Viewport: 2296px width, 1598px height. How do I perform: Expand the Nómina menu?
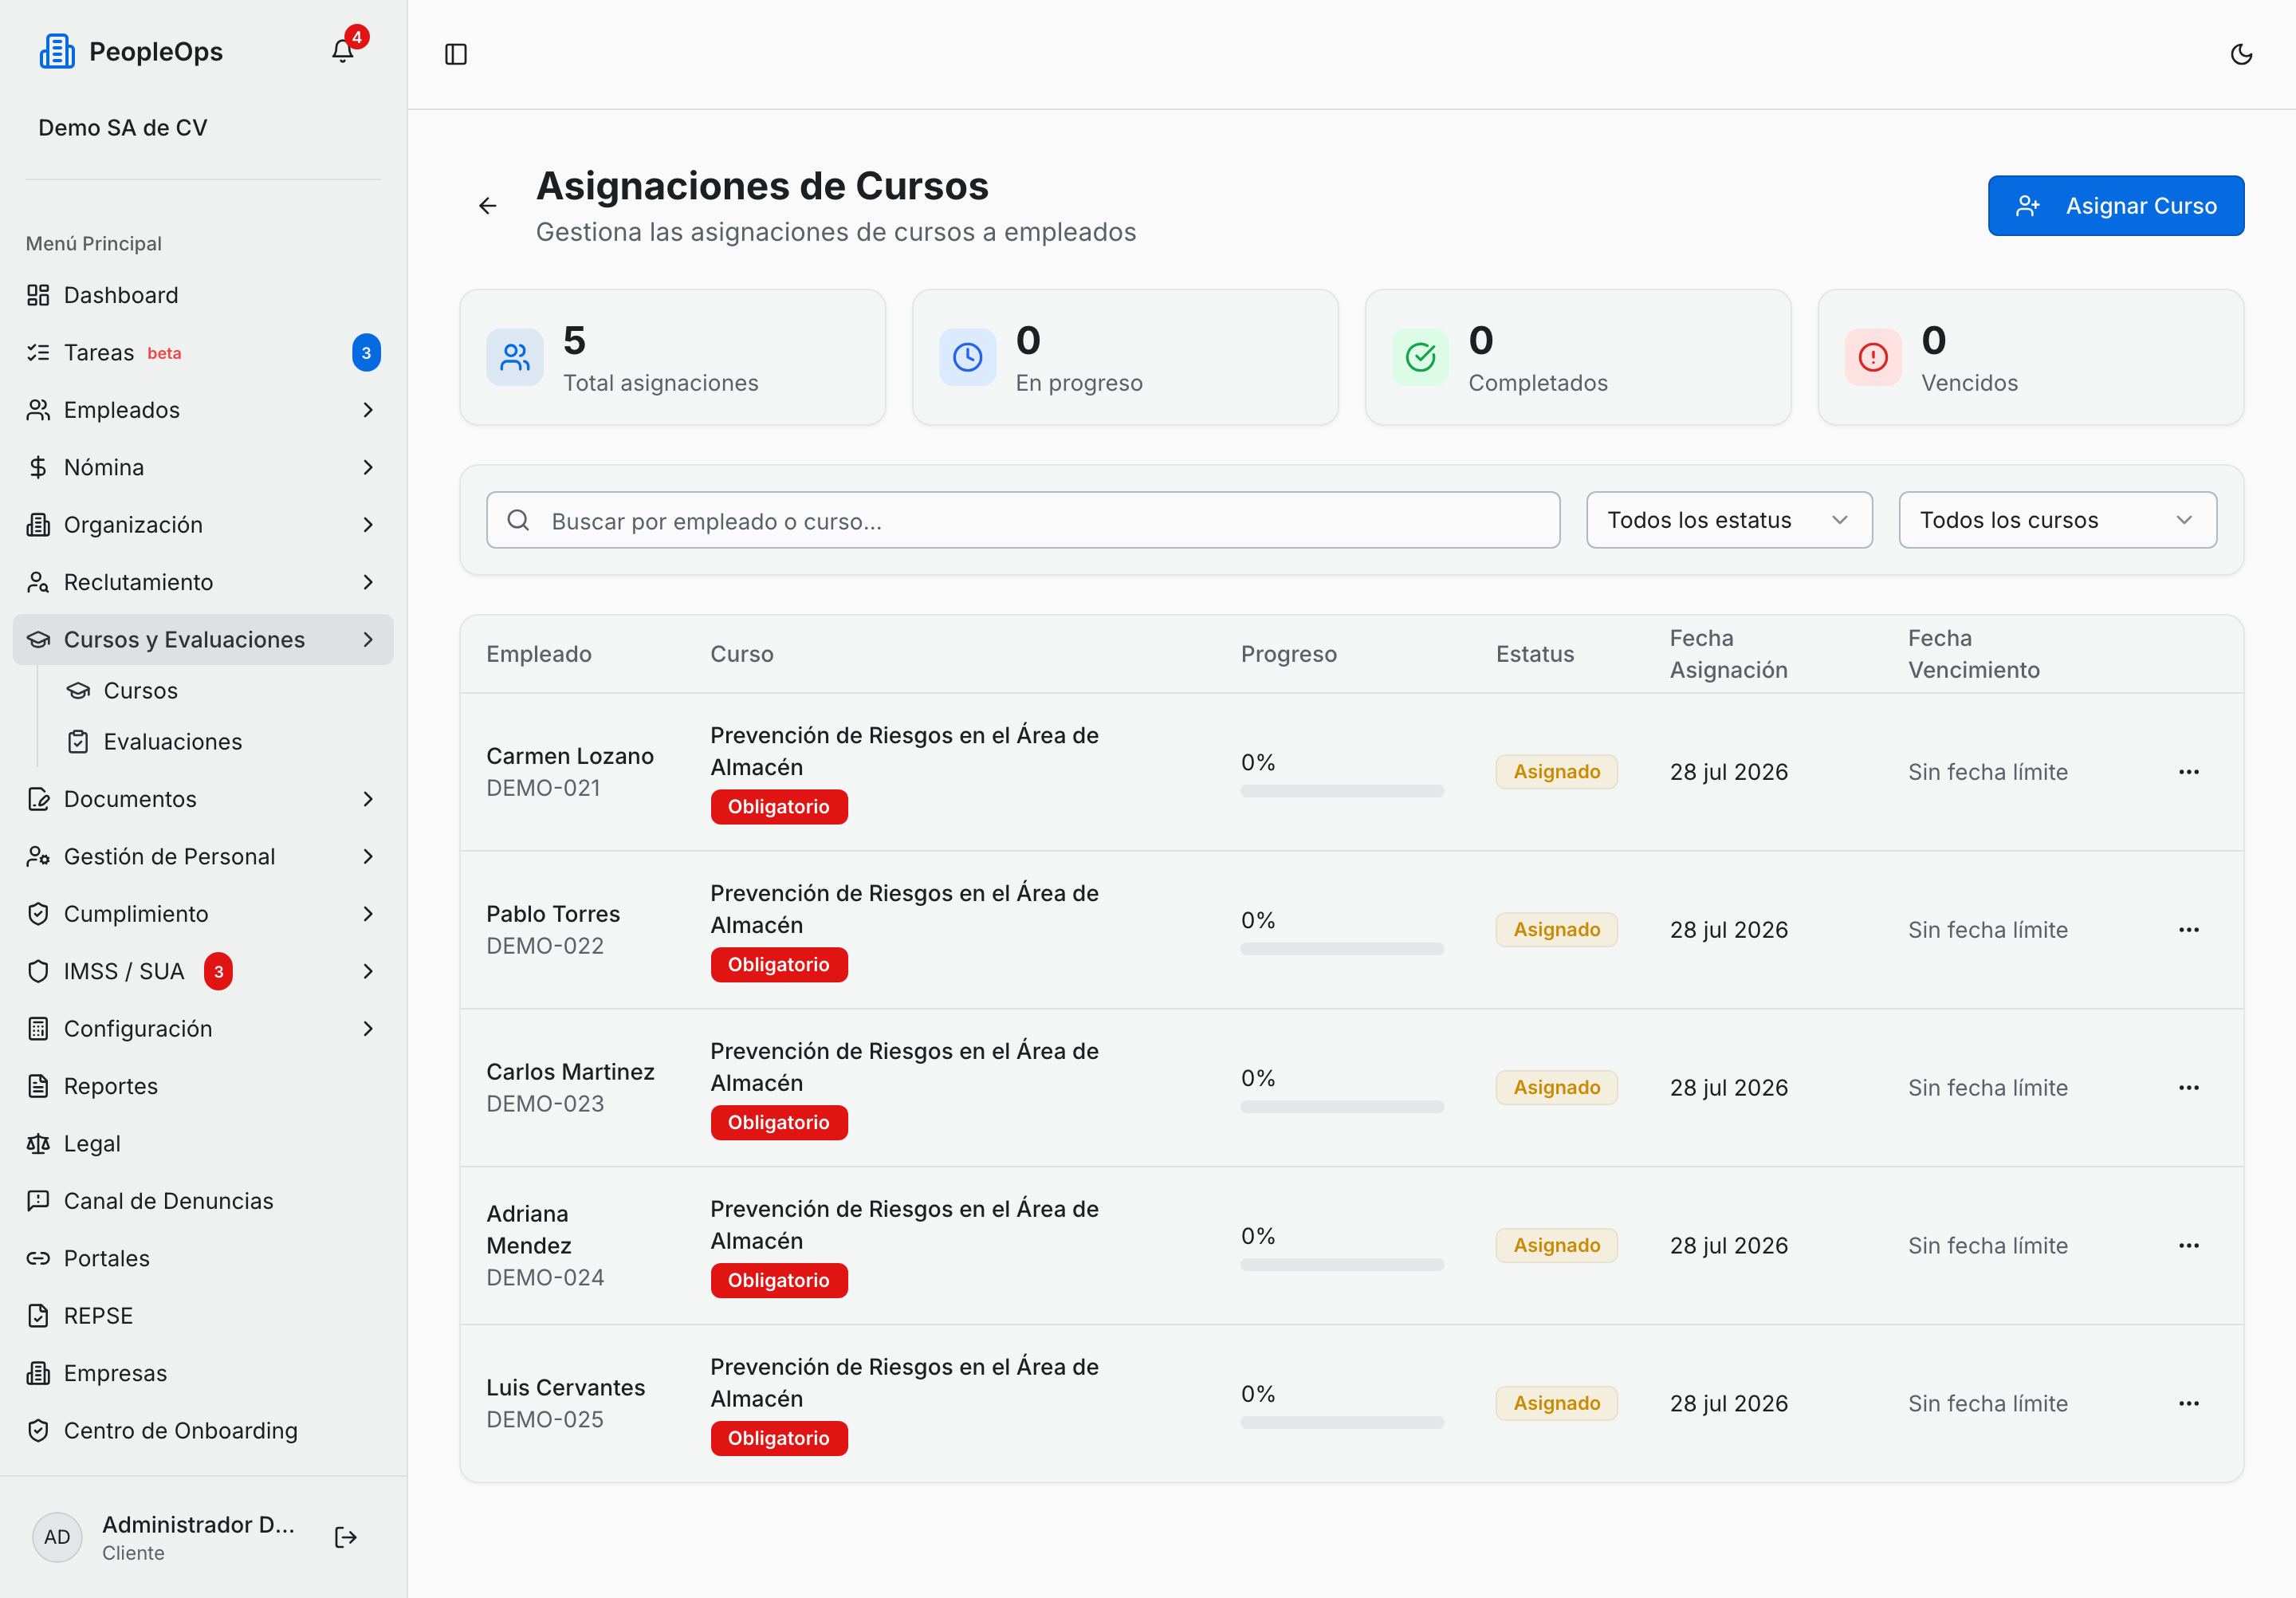[203, 467]
